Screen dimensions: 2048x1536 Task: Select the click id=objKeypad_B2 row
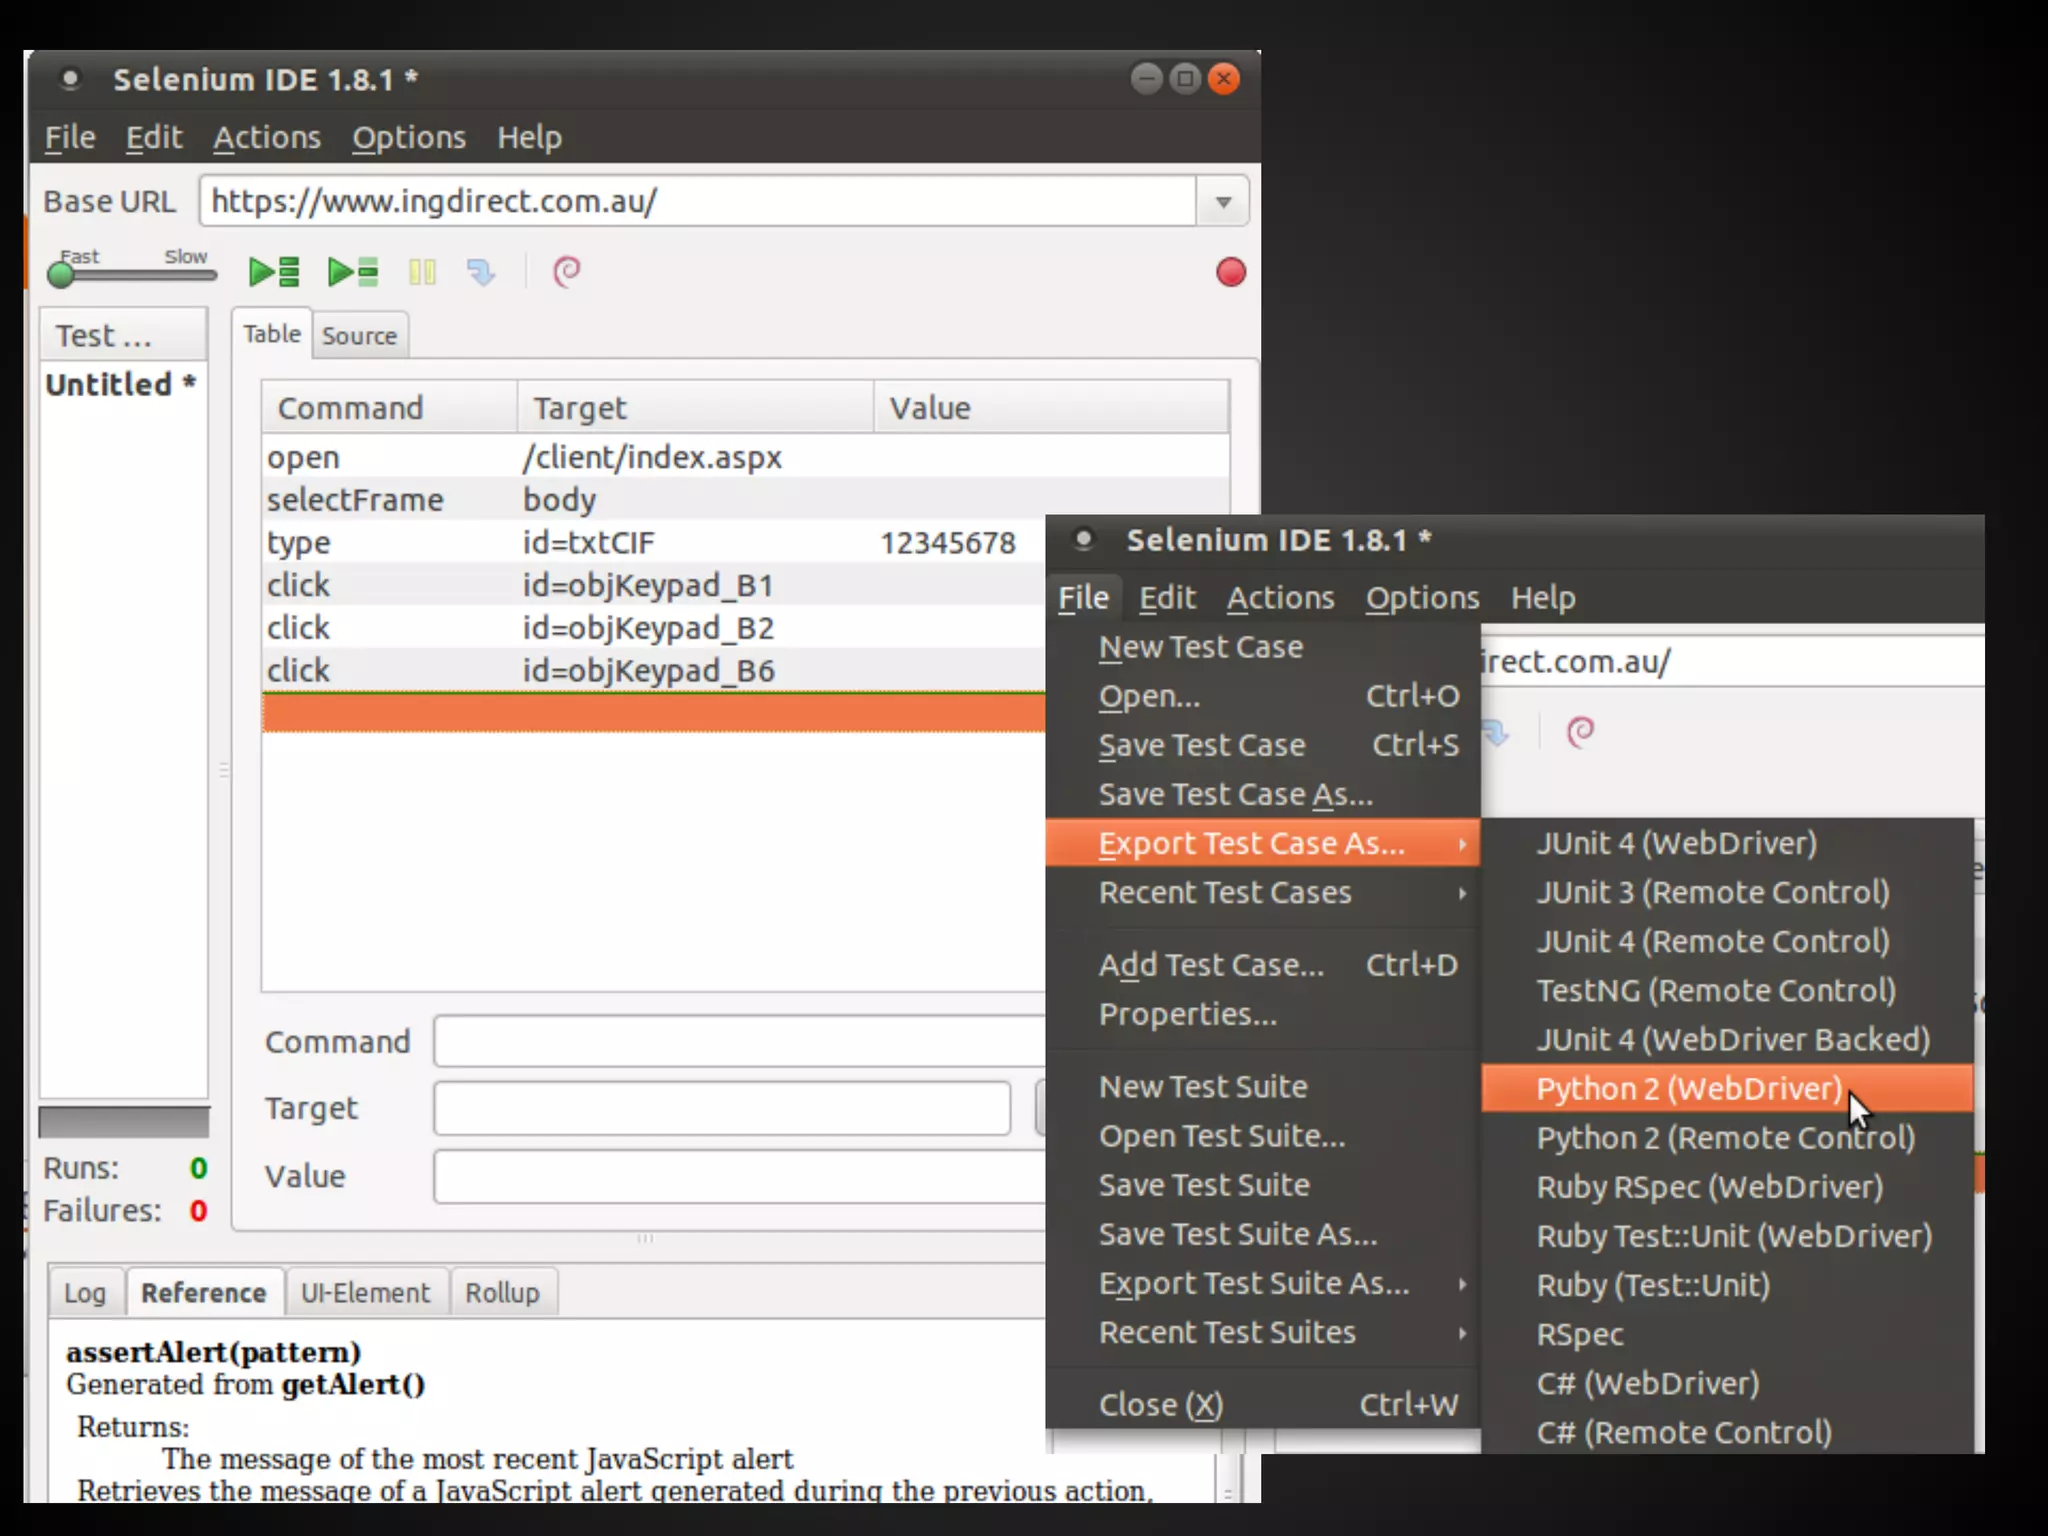tap(654, 628)
